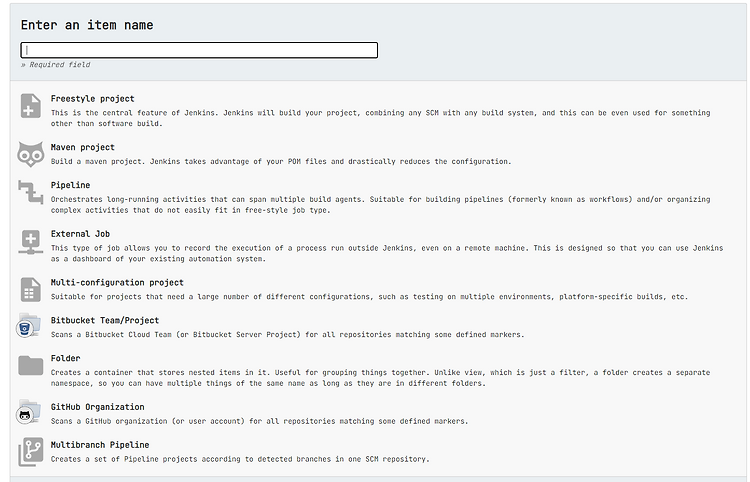The height and width of the screenshot is (482, 750).
Task: Click the 'Required field' hint text
Action: pos(55,65)
